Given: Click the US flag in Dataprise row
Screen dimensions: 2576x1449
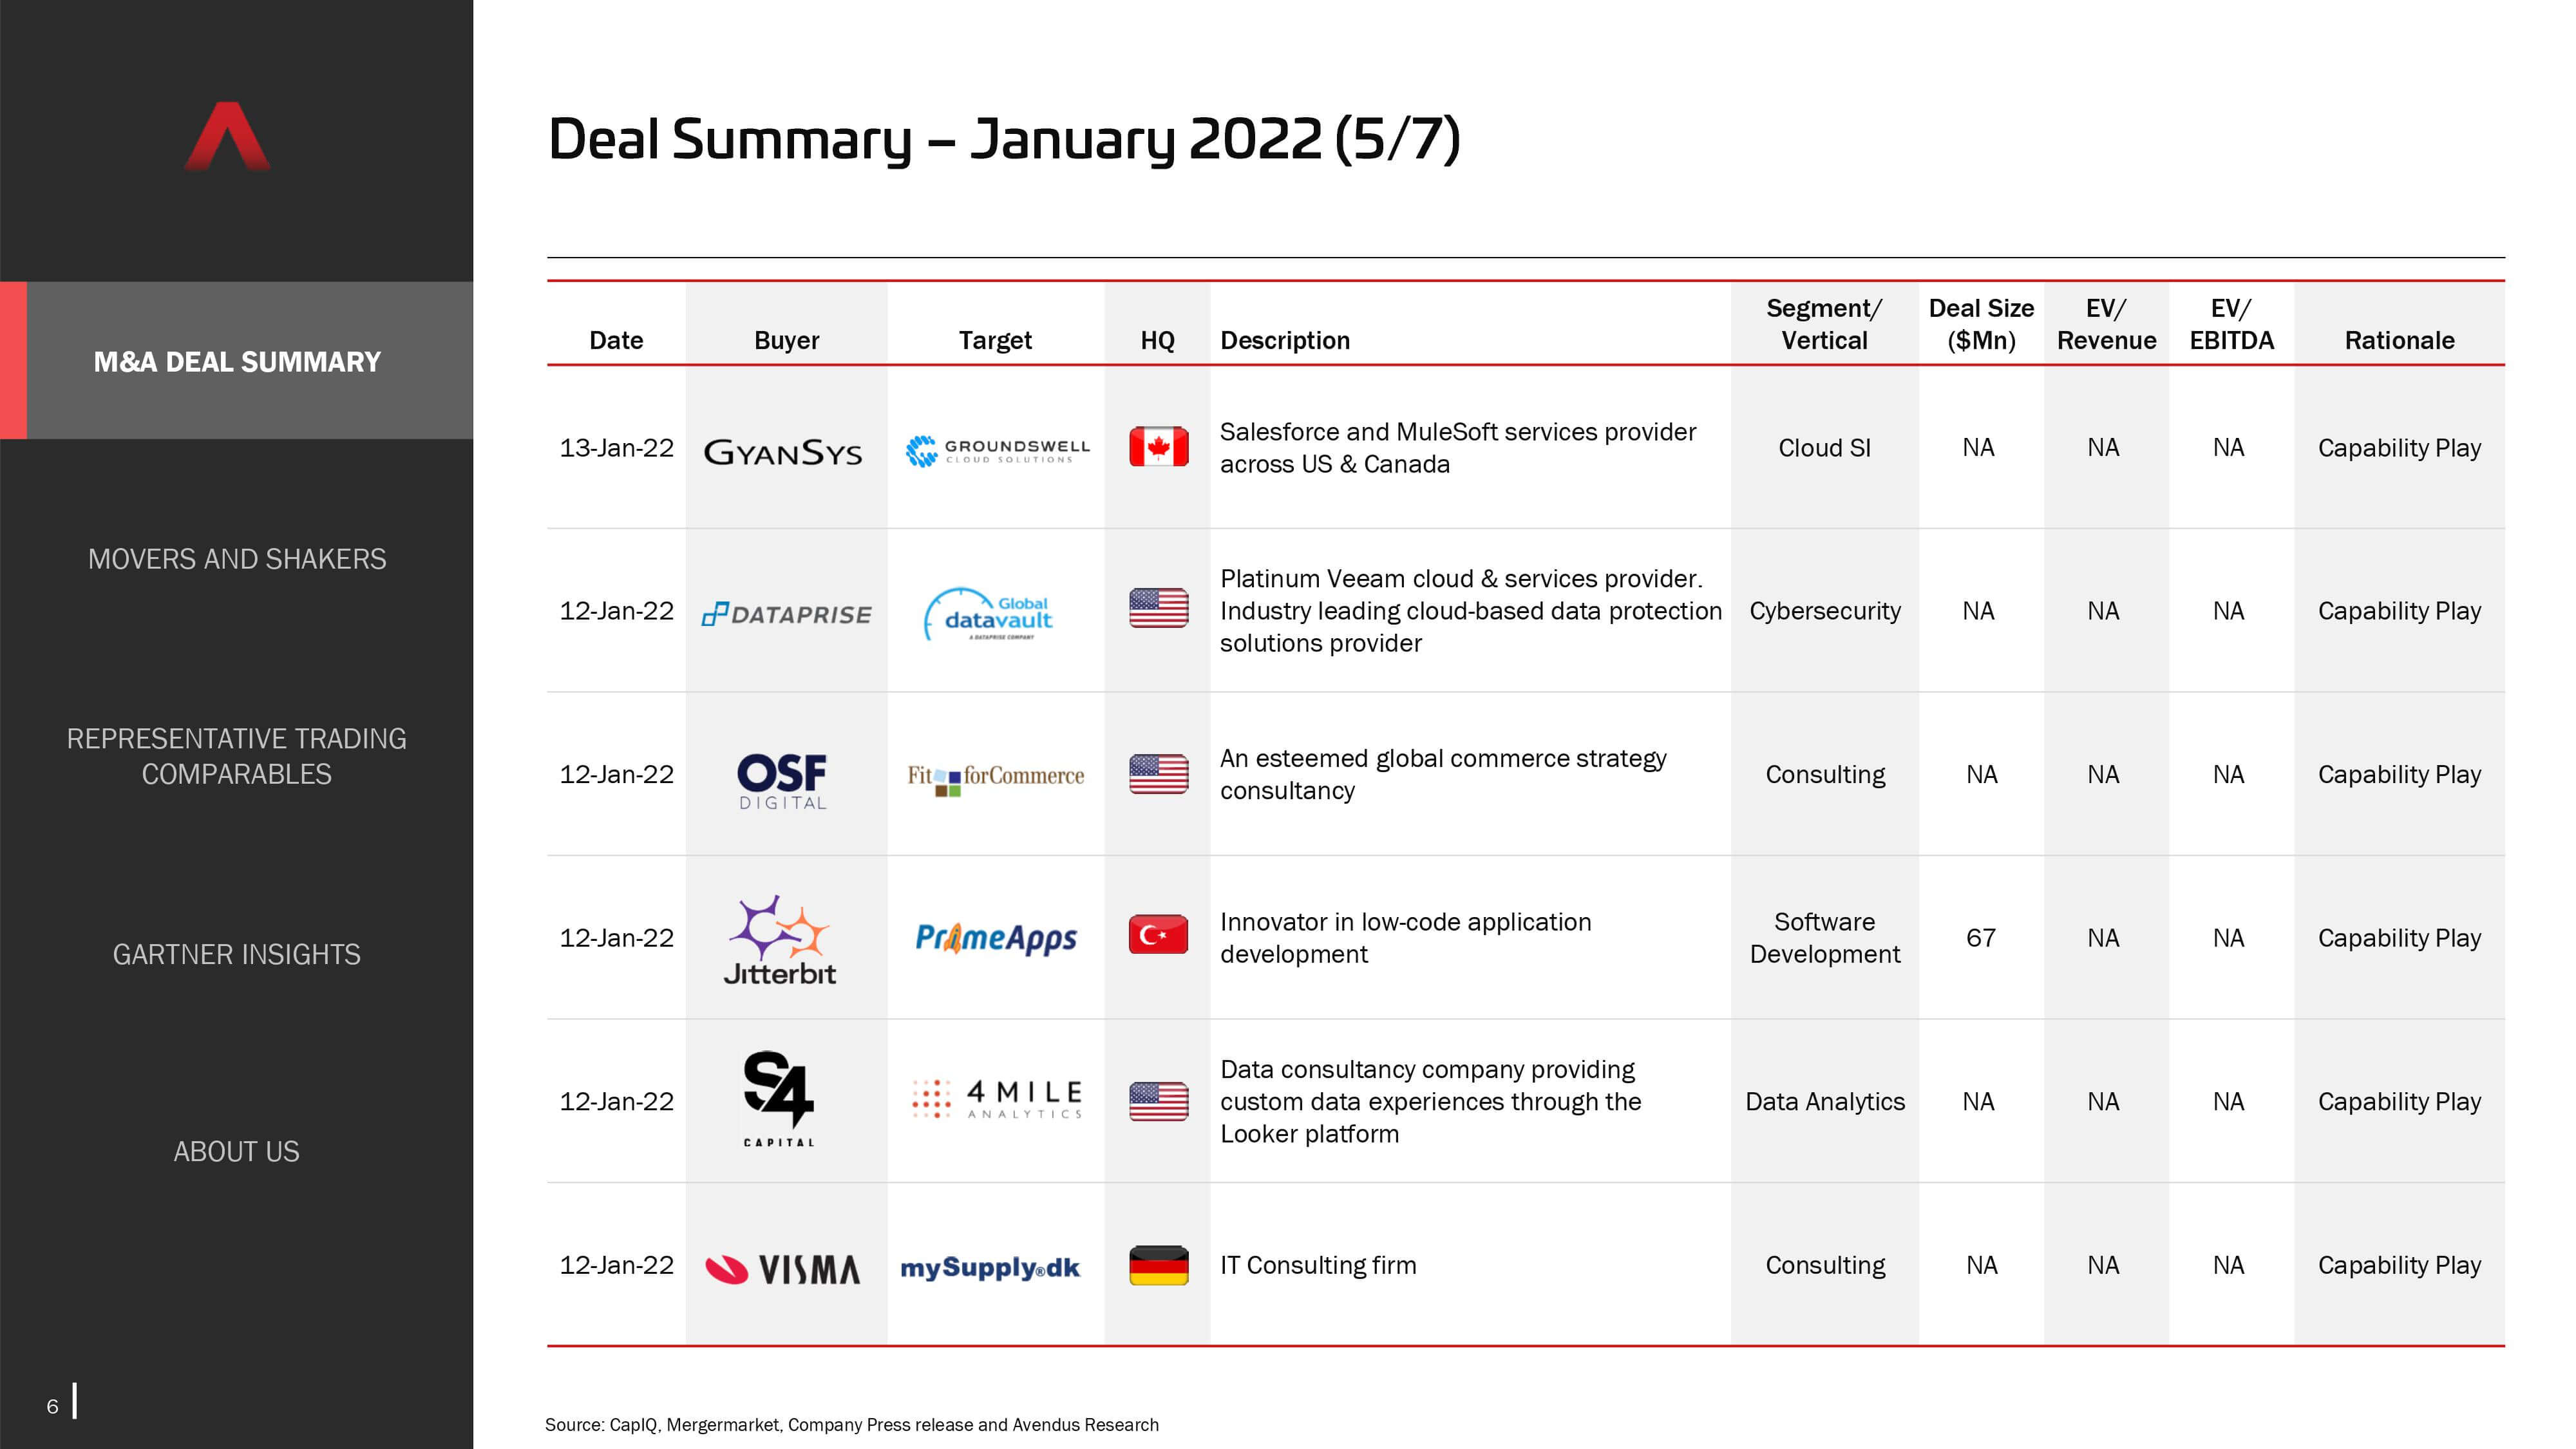Looking at the screenshot, I should coord(1158,608).
